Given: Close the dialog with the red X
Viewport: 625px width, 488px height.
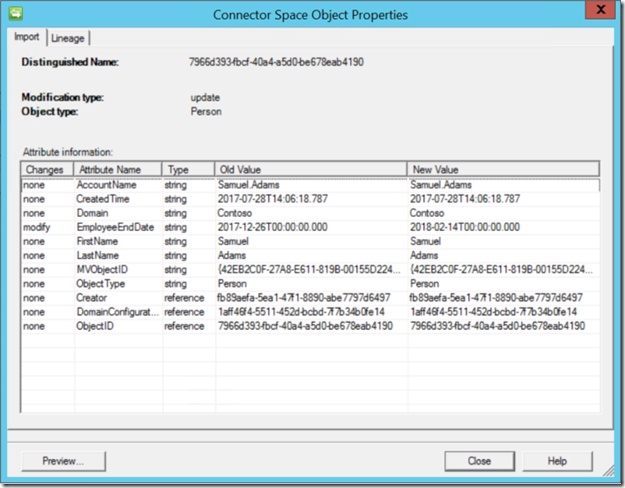Looking at the screenshot, I should (x=600, y=10).
